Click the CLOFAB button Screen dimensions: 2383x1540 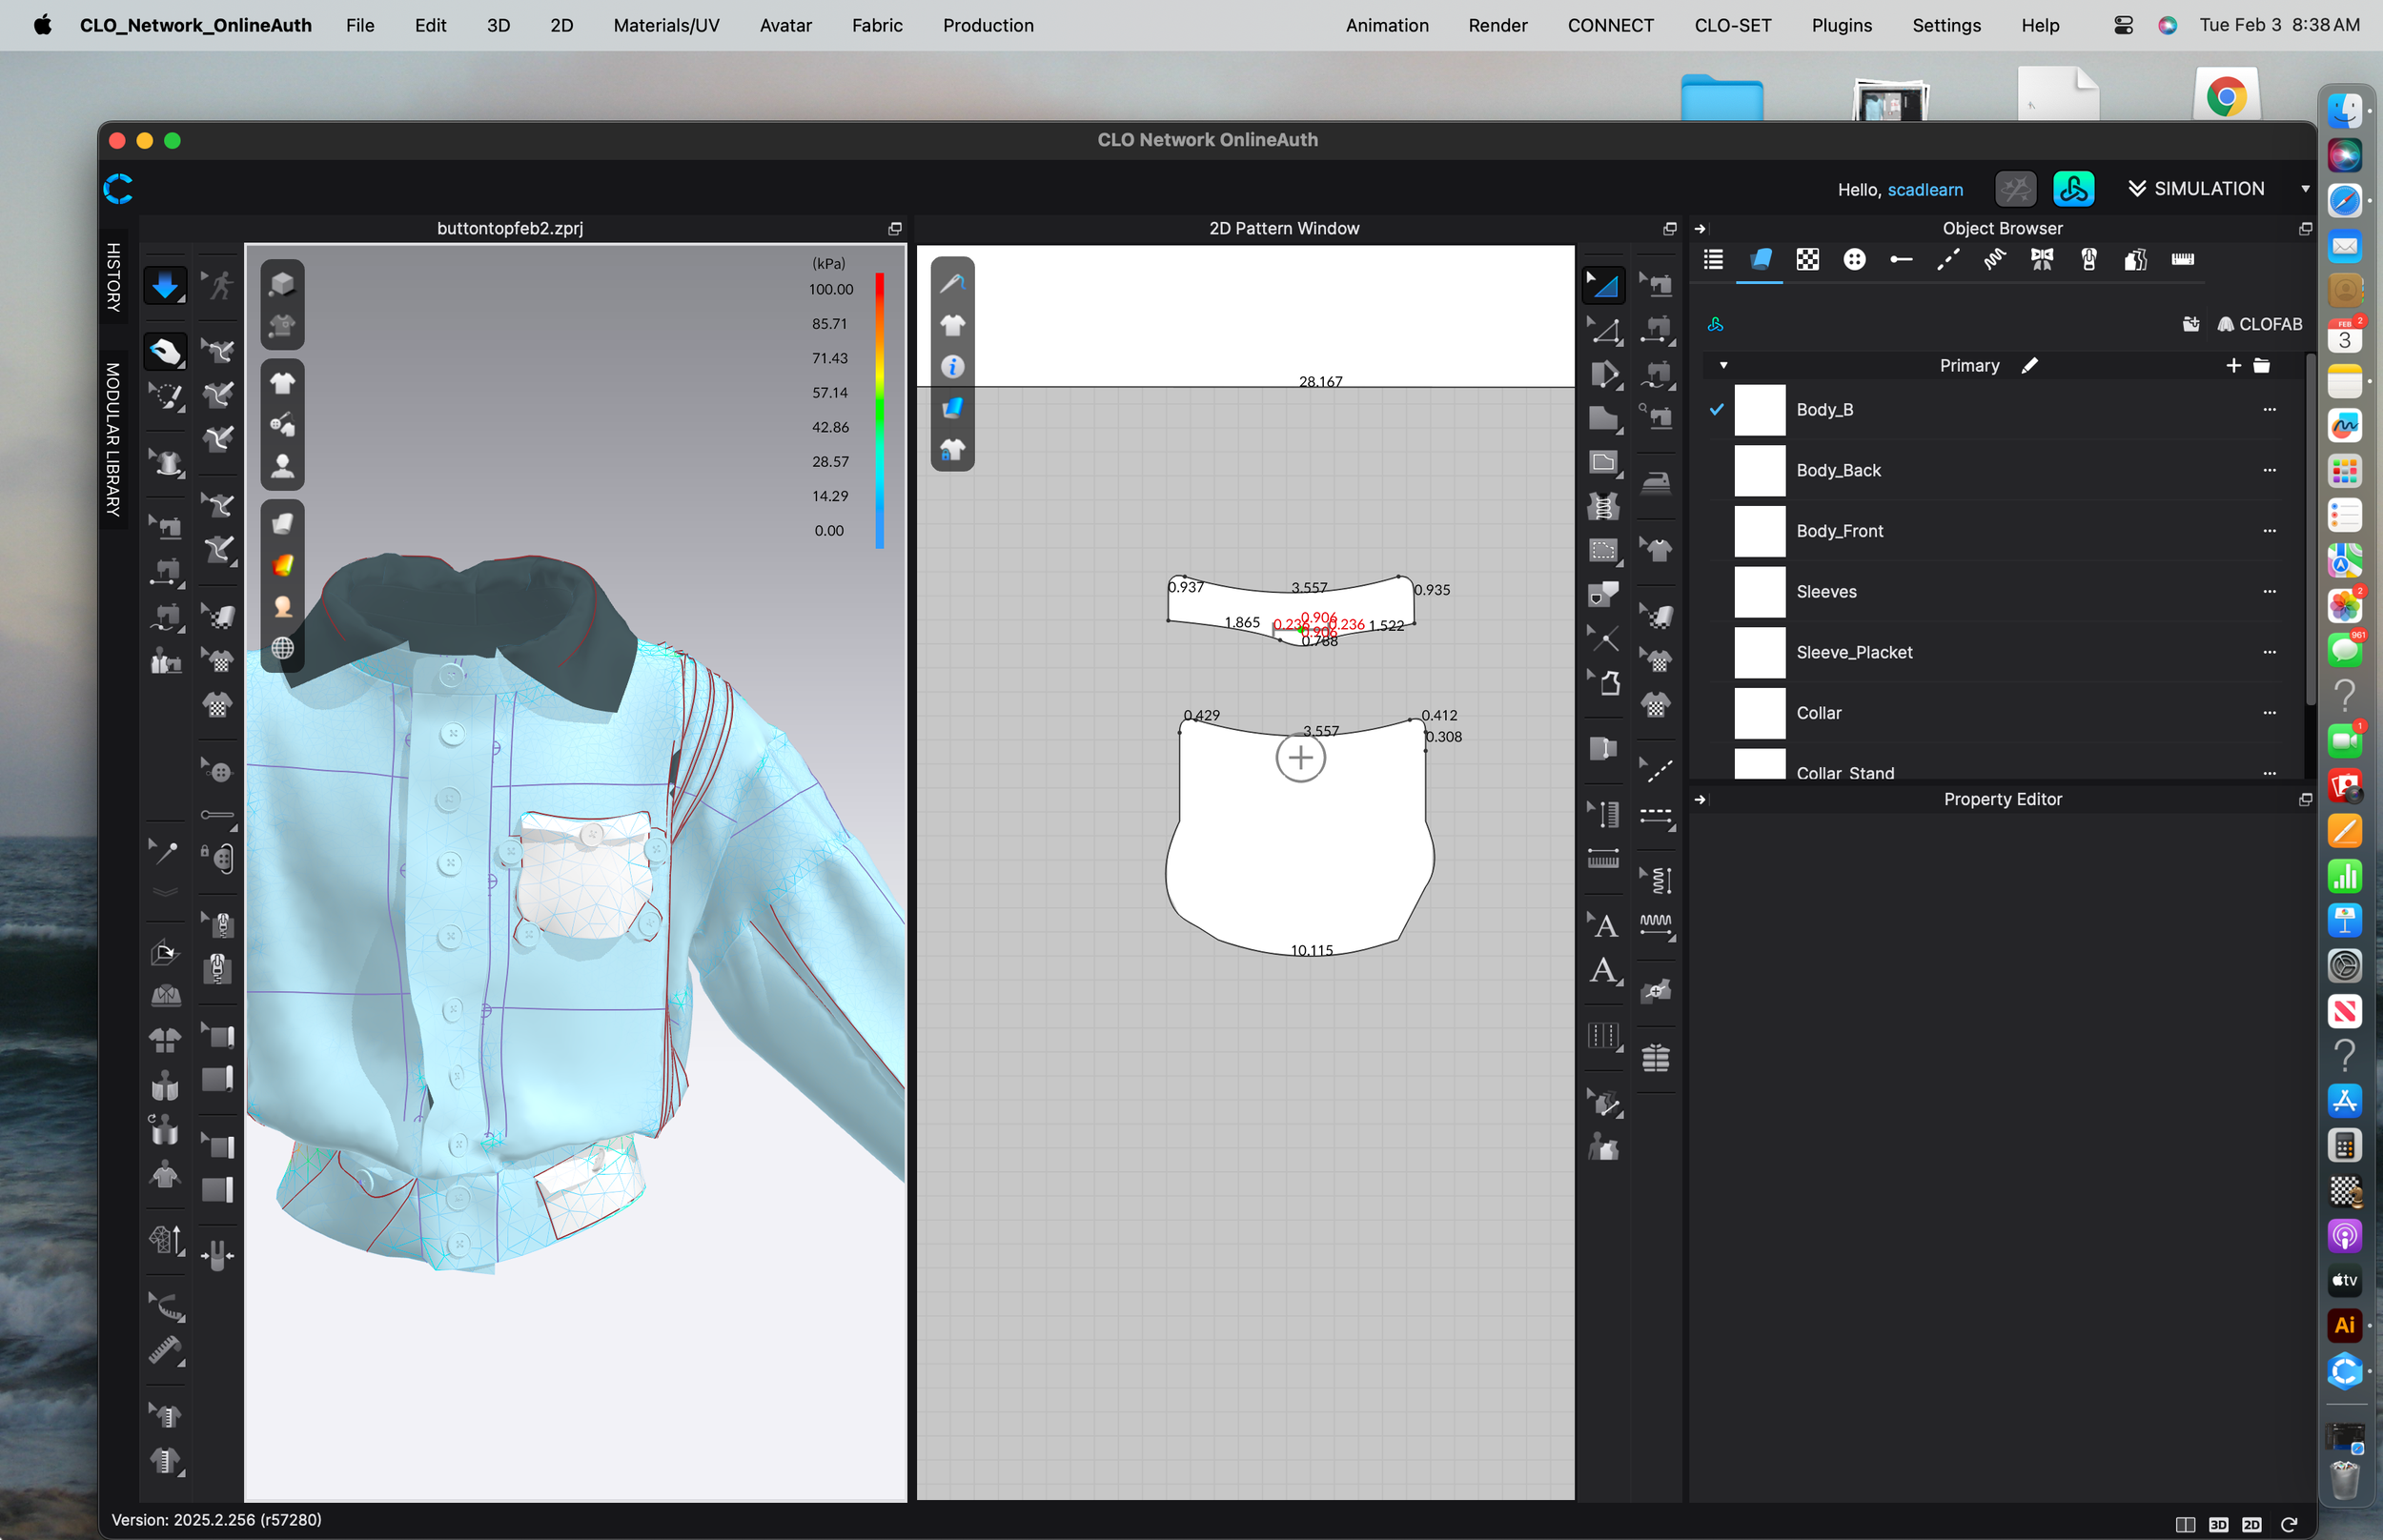pyautogui.click(x=2259, y=324)
